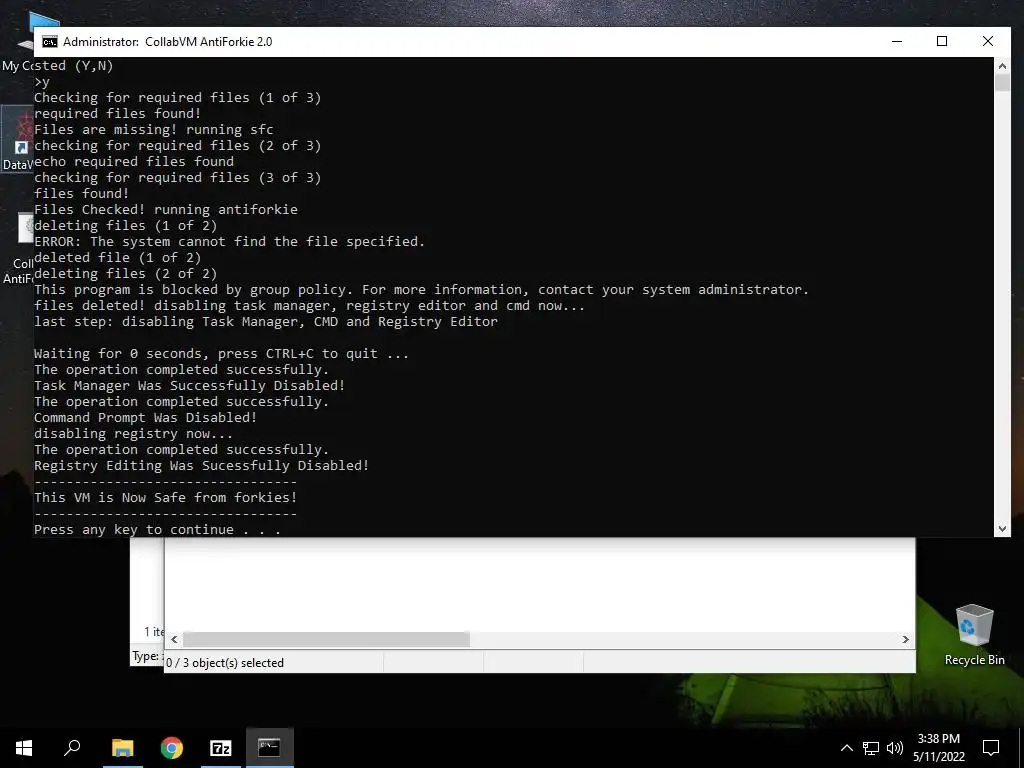Click 'This VM is Now Safe from forkies!' line
Image resolution: width=1024 pixels, height=768 pixels.
coord(166,498)
